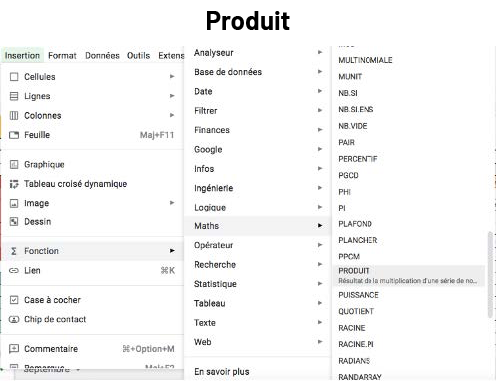
Task: Open the Base de données category
Action: click(x=257, y=72)
